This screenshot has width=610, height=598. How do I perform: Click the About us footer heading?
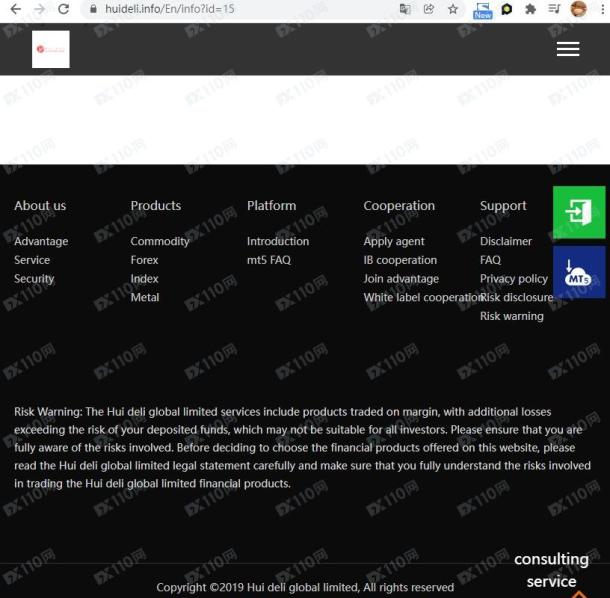[x=40, y=205]
